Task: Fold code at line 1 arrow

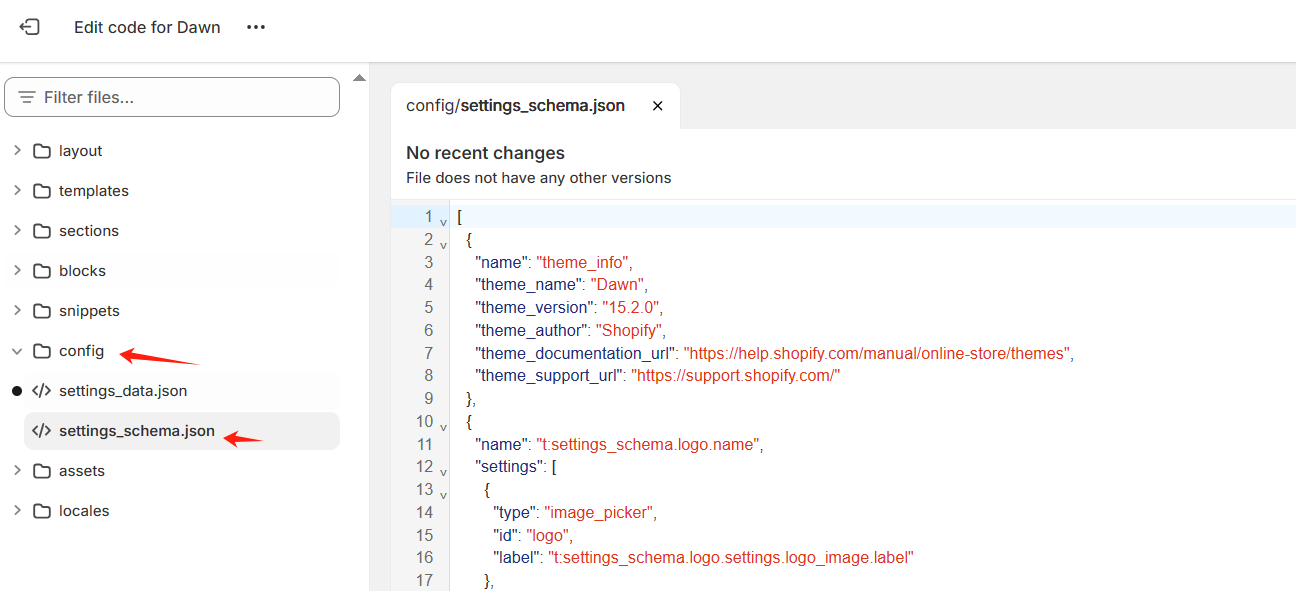Action: pyautogui.click(x=443, y=221)
